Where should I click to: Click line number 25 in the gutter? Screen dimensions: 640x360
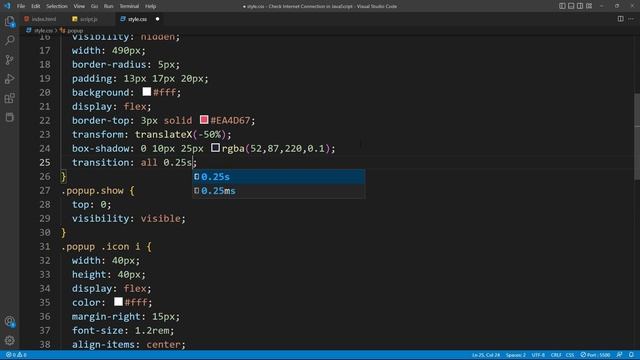(45, 162)
